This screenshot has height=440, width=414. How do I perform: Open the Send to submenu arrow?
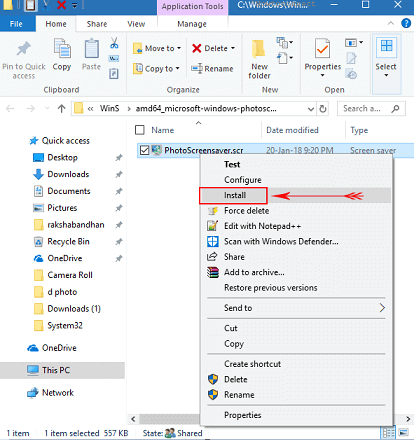click(382, 308)
